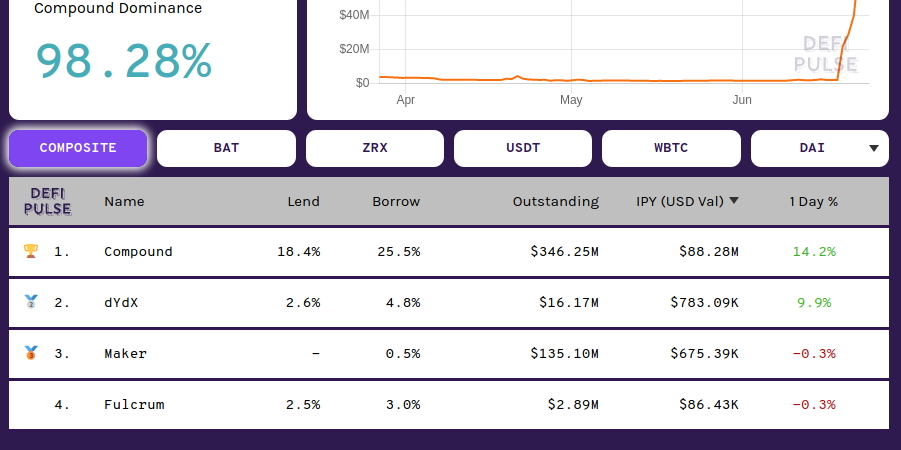Sort table by Outstanding column header
This screenshot has height=450, width=901.
tap(555, 201)
